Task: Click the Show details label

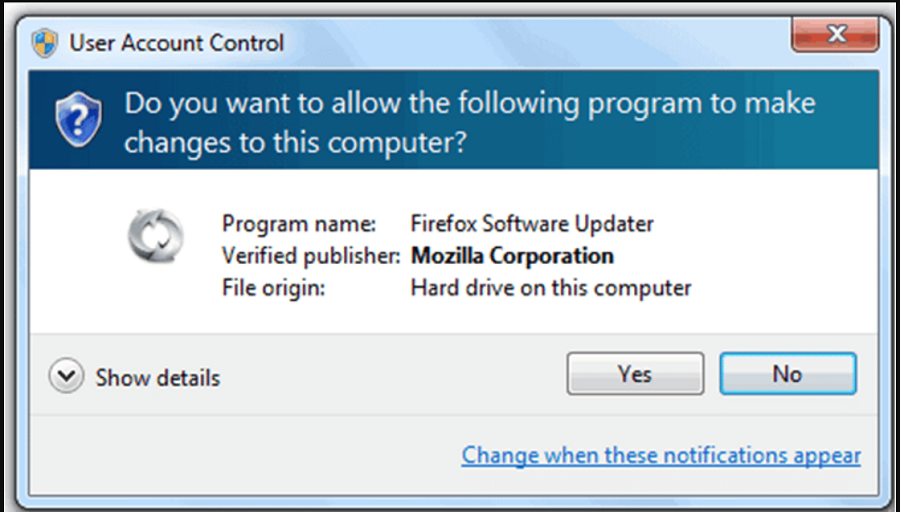Action: click(x=157, y=378)
